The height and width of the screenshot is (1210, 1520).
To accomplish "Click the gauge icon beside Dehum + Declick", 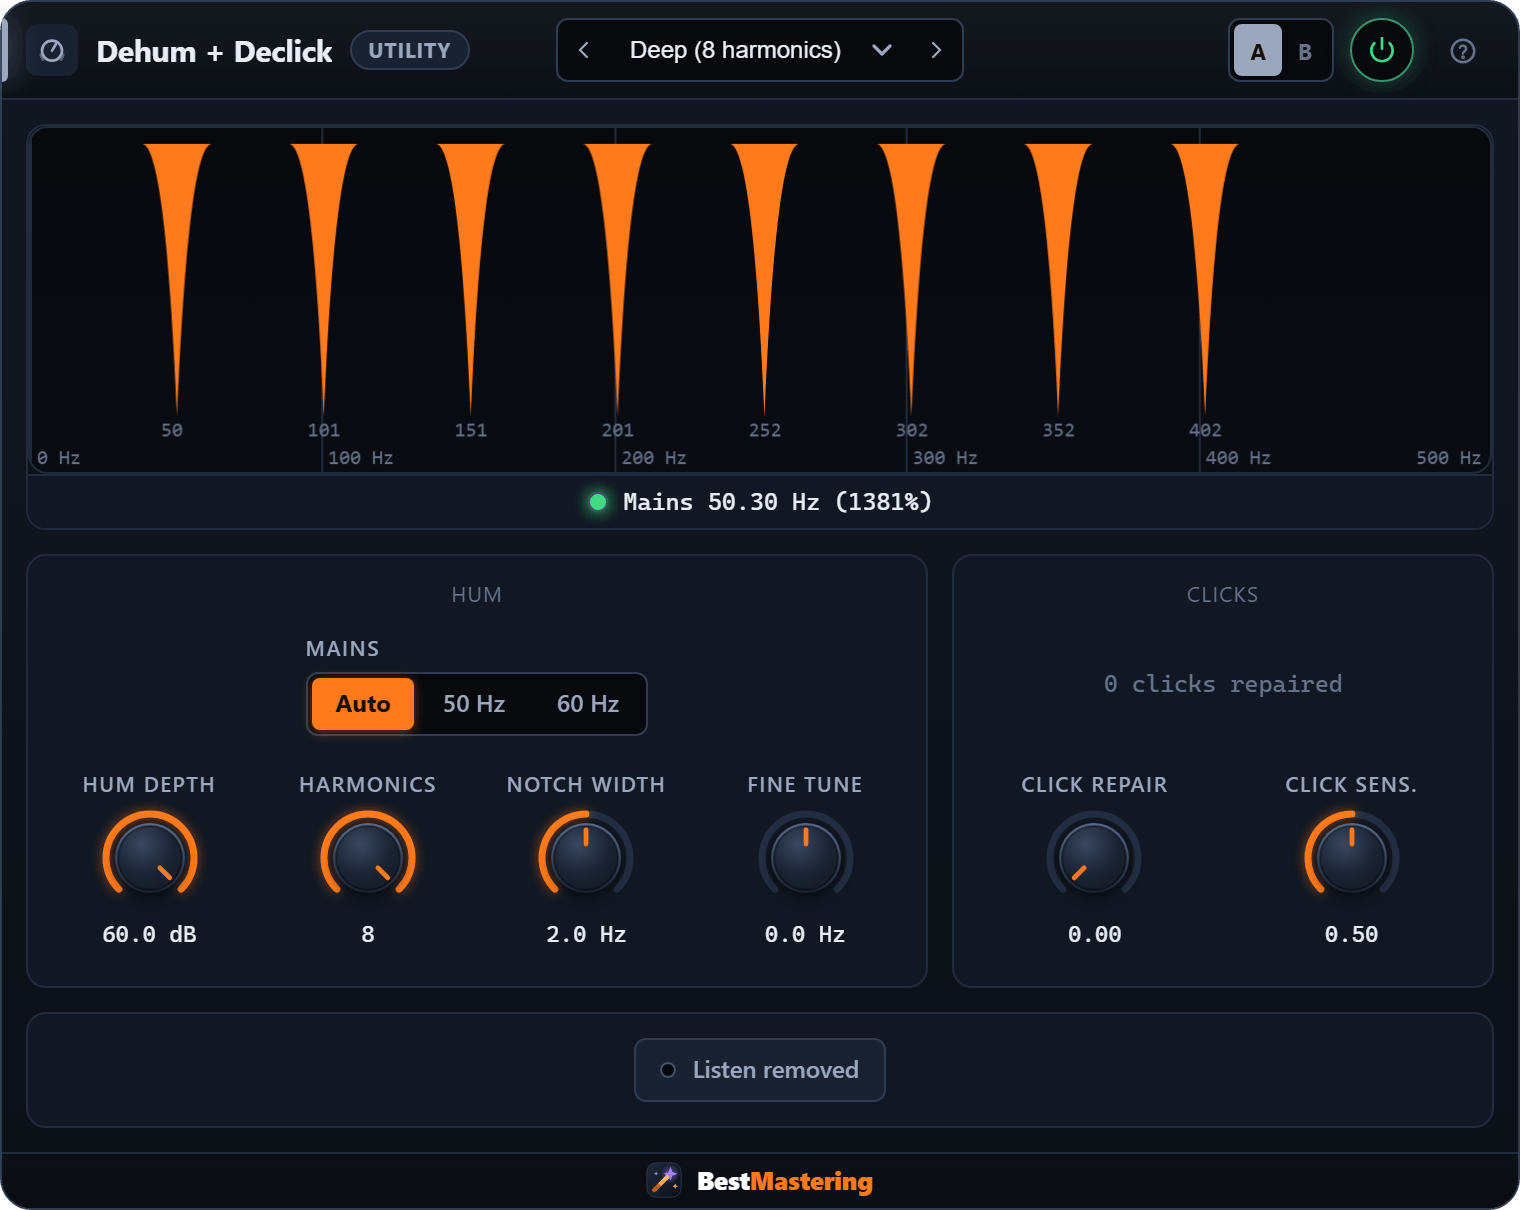I will (52, 51).
